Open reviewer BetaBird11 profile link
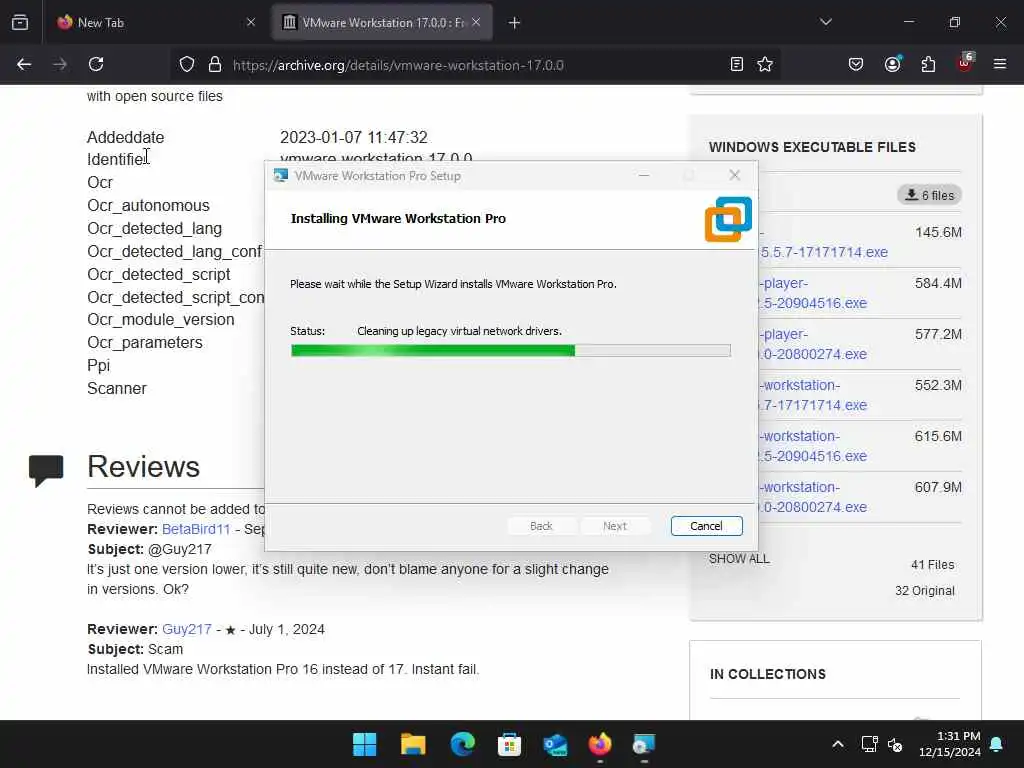This screenshot has height=768, width=1024. [196, 529]
